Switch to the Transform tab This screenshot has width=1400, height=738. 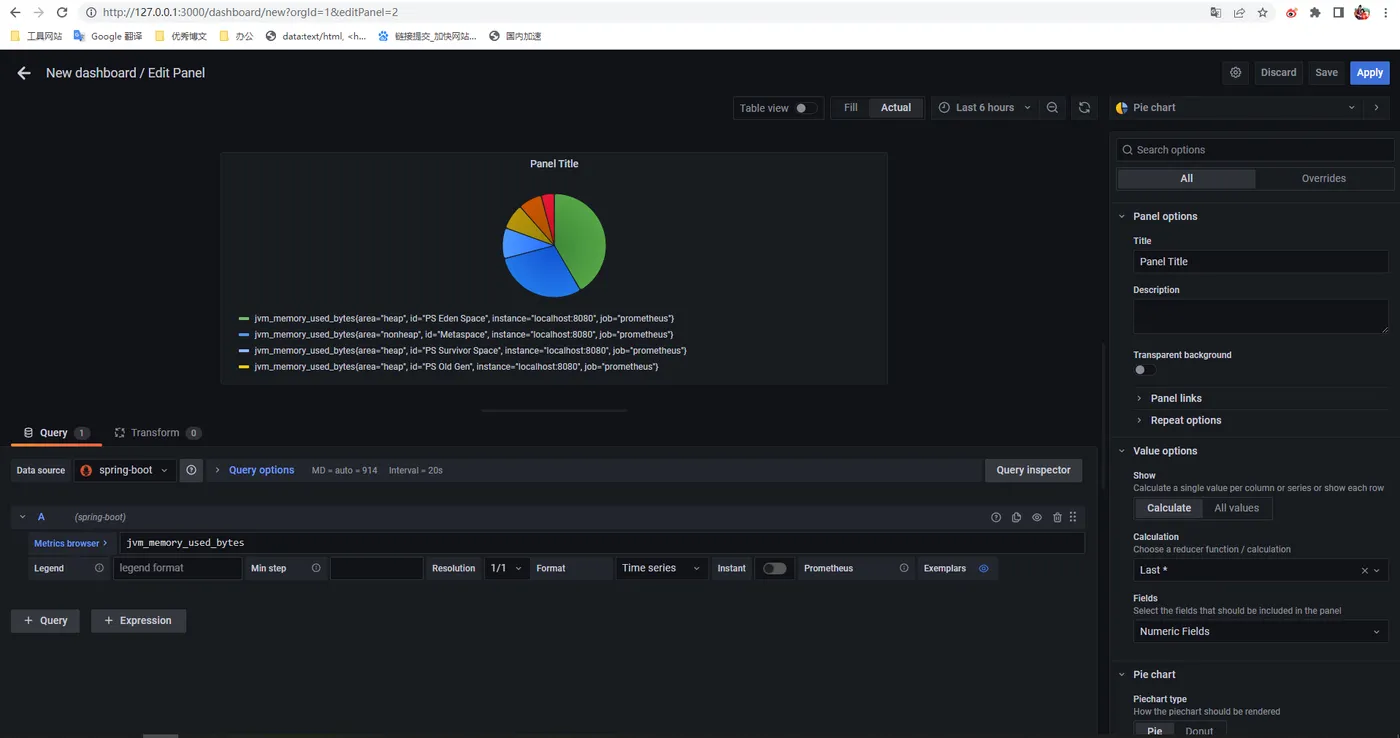[x=158, y=433]
